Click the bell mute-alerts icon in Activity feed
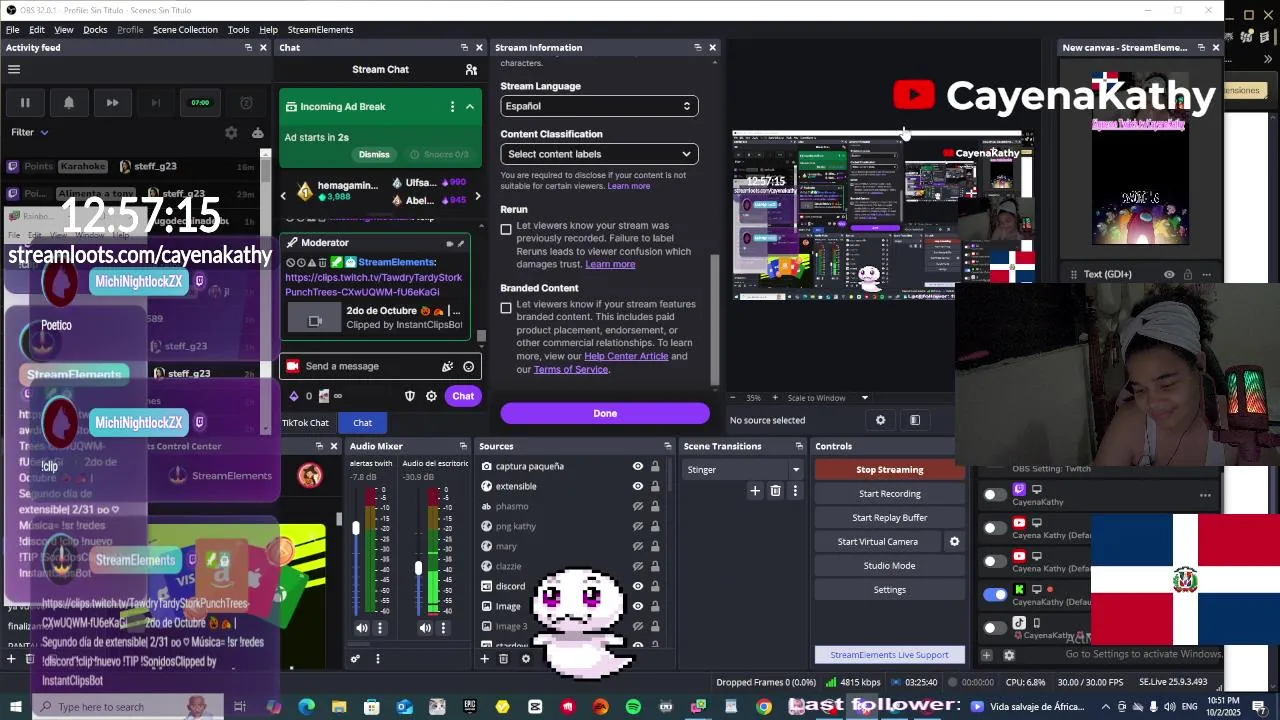The height and width of the screenshot is (720, 1280). (69, 102)
